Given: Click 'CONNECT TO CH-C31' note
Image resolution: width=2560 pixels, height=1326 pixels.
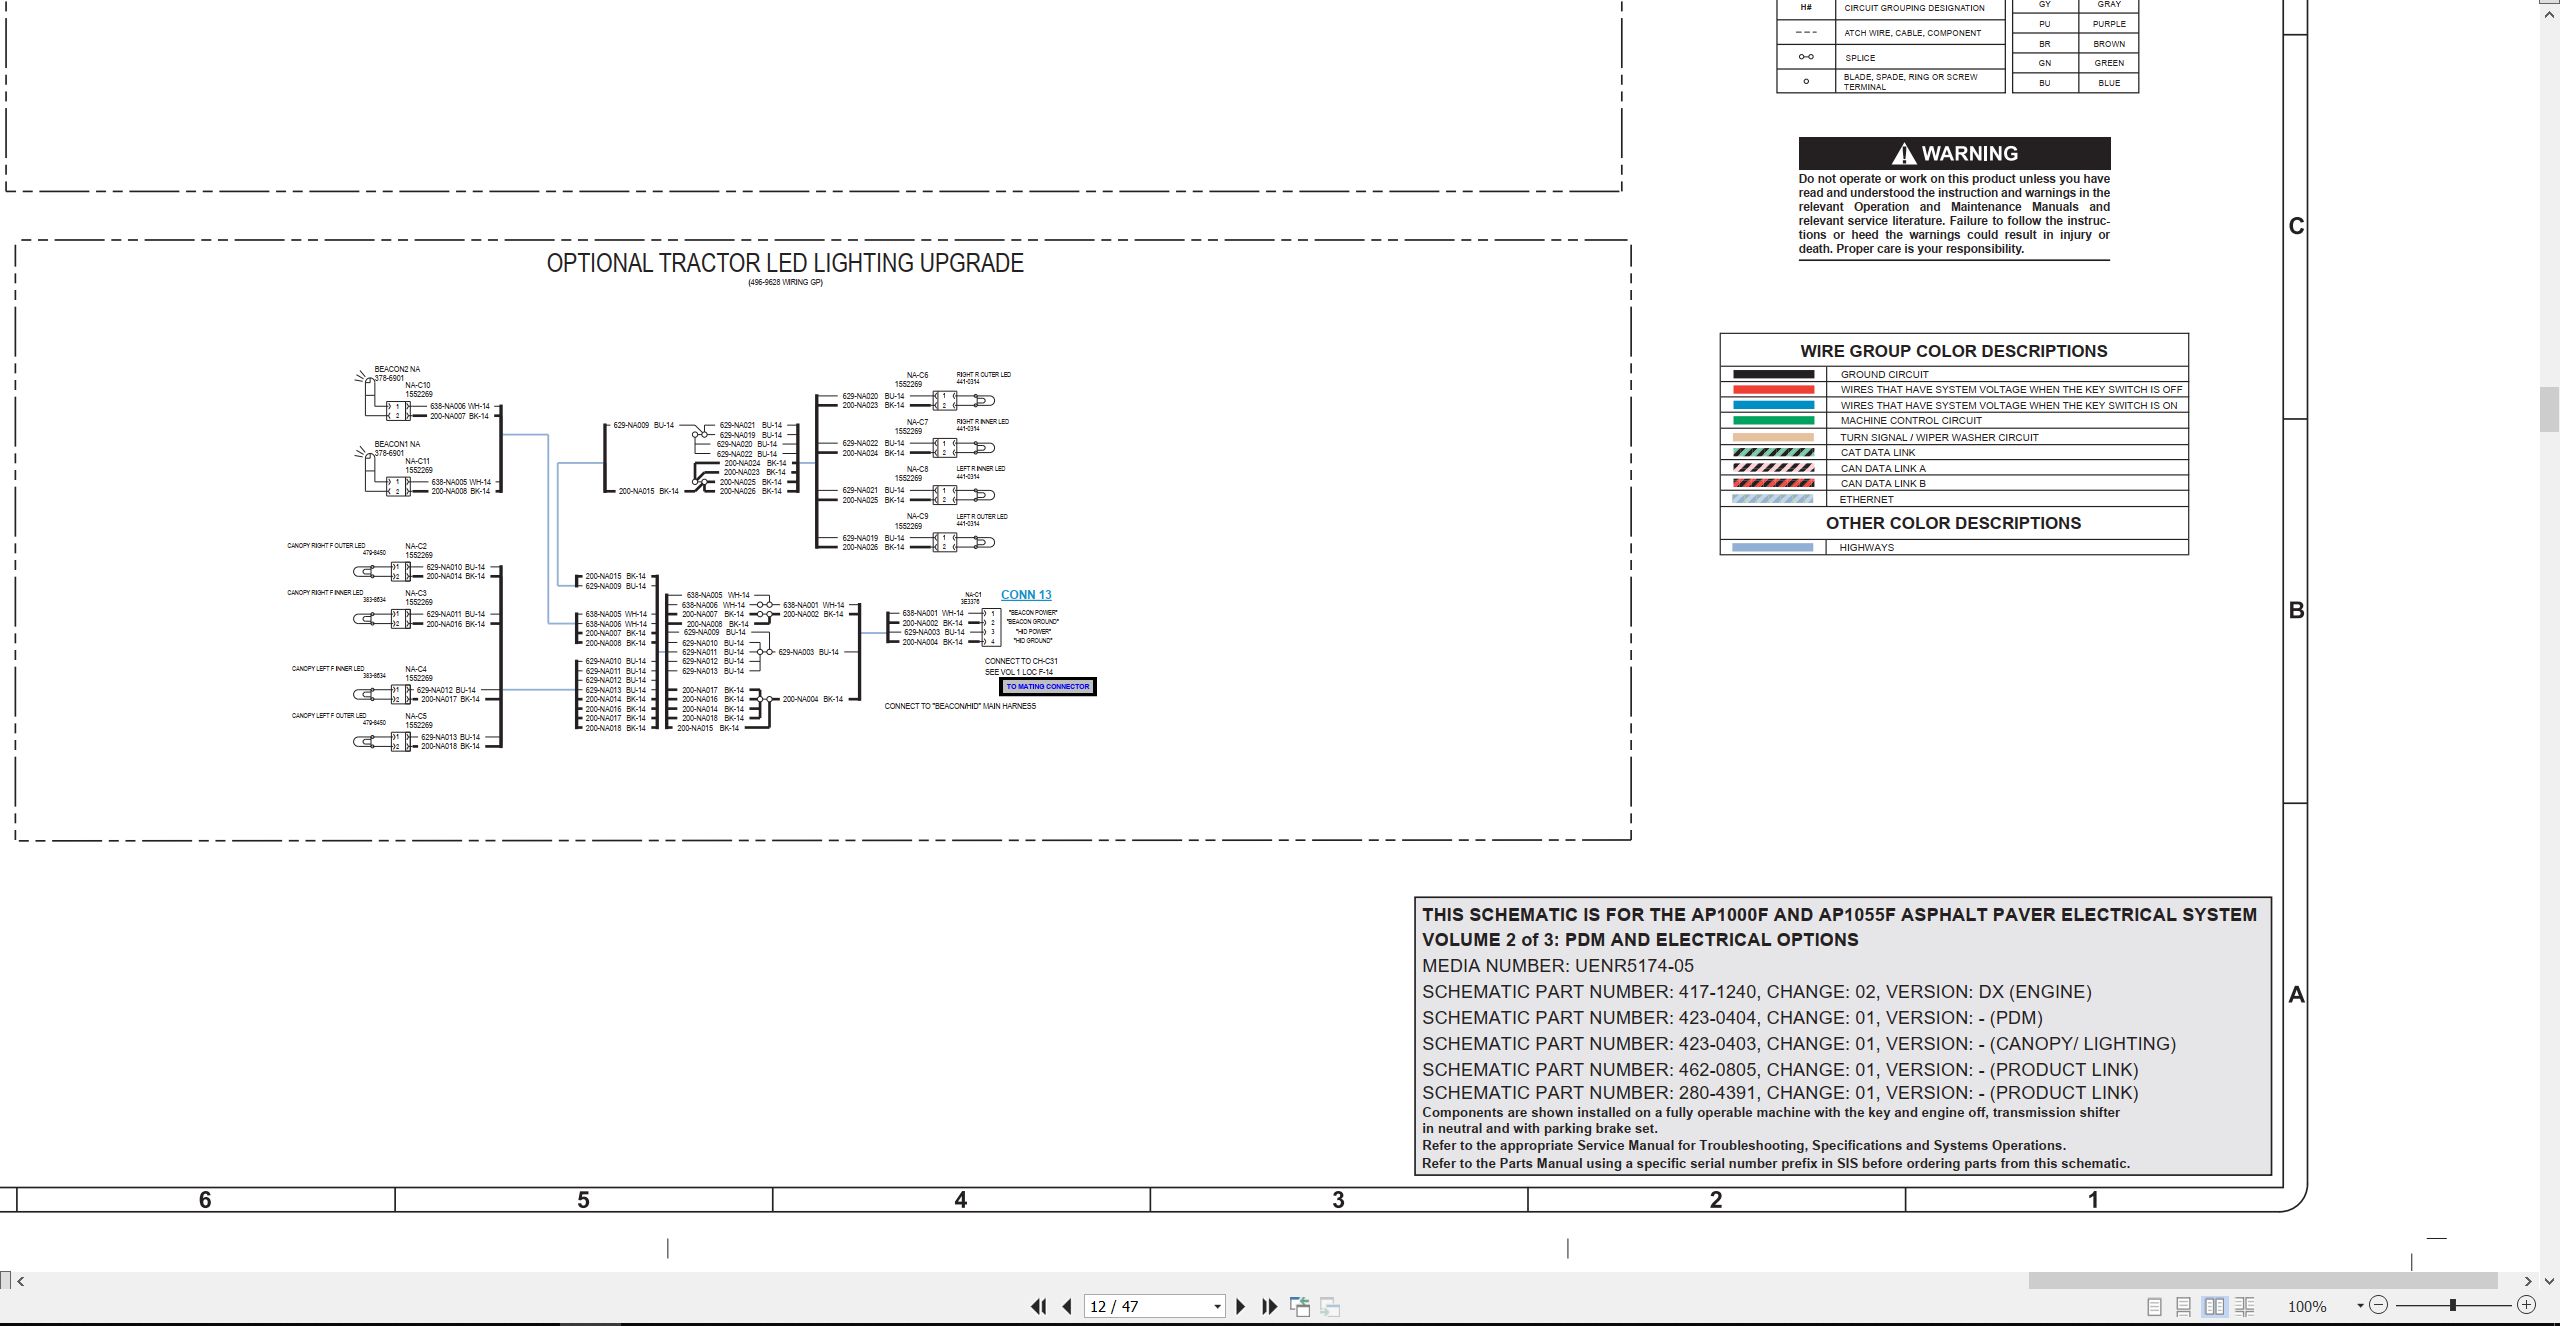Looking at the screenshot, I should pos(1021,662).
